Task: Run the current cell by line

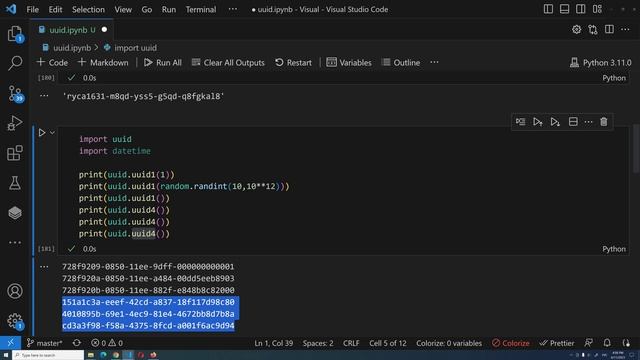Action: click(x=520, y=122)
